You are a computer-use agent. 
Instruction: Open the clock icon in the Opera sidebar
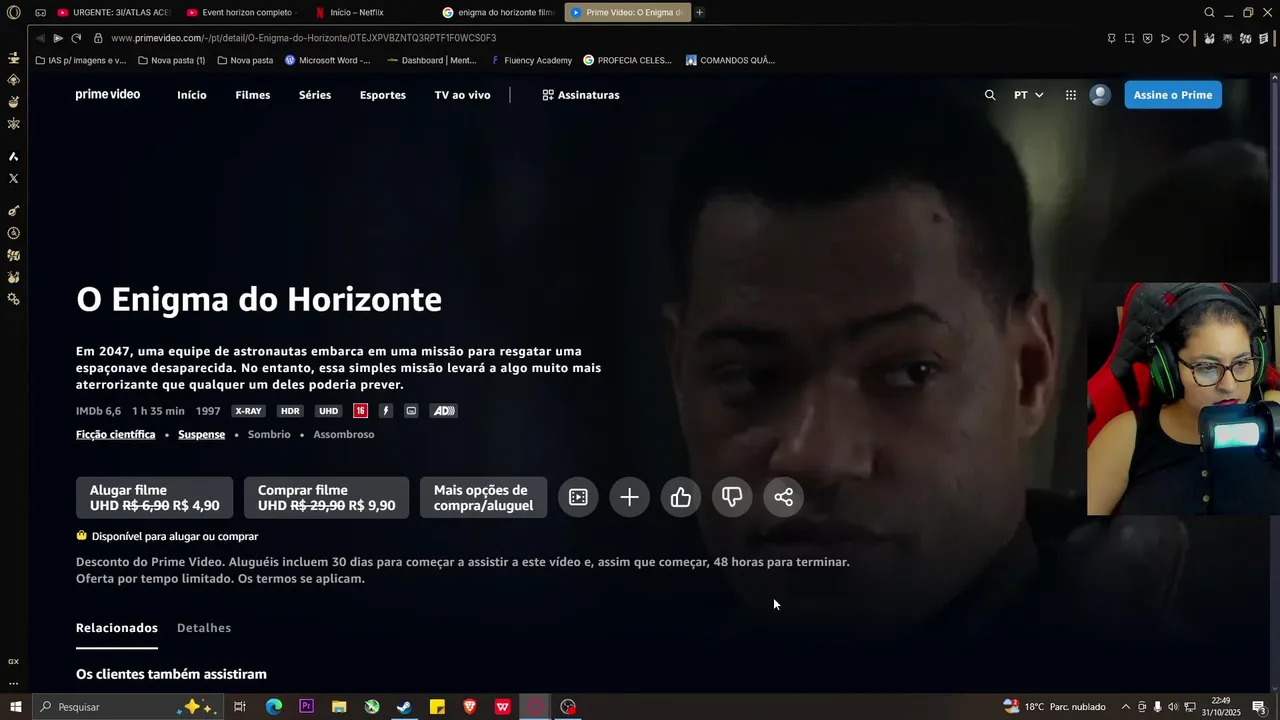pyautogui.click(x=13, y=233)
